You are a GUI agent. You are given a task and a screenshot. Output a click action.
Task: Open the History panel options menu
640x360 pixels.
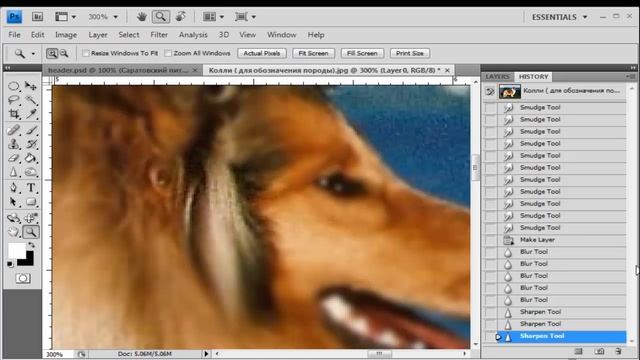pyautogui.click(x=631, y=76)
